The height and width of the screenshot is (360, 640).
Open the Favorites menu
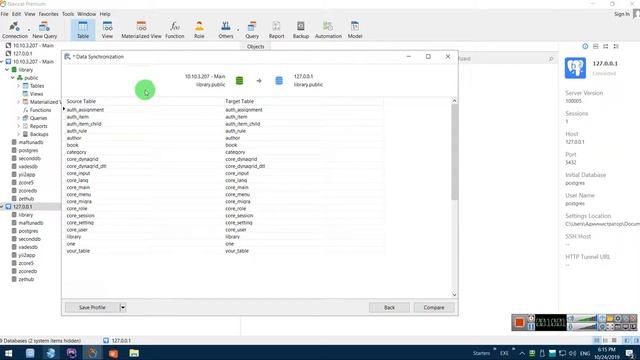(49, 14)
